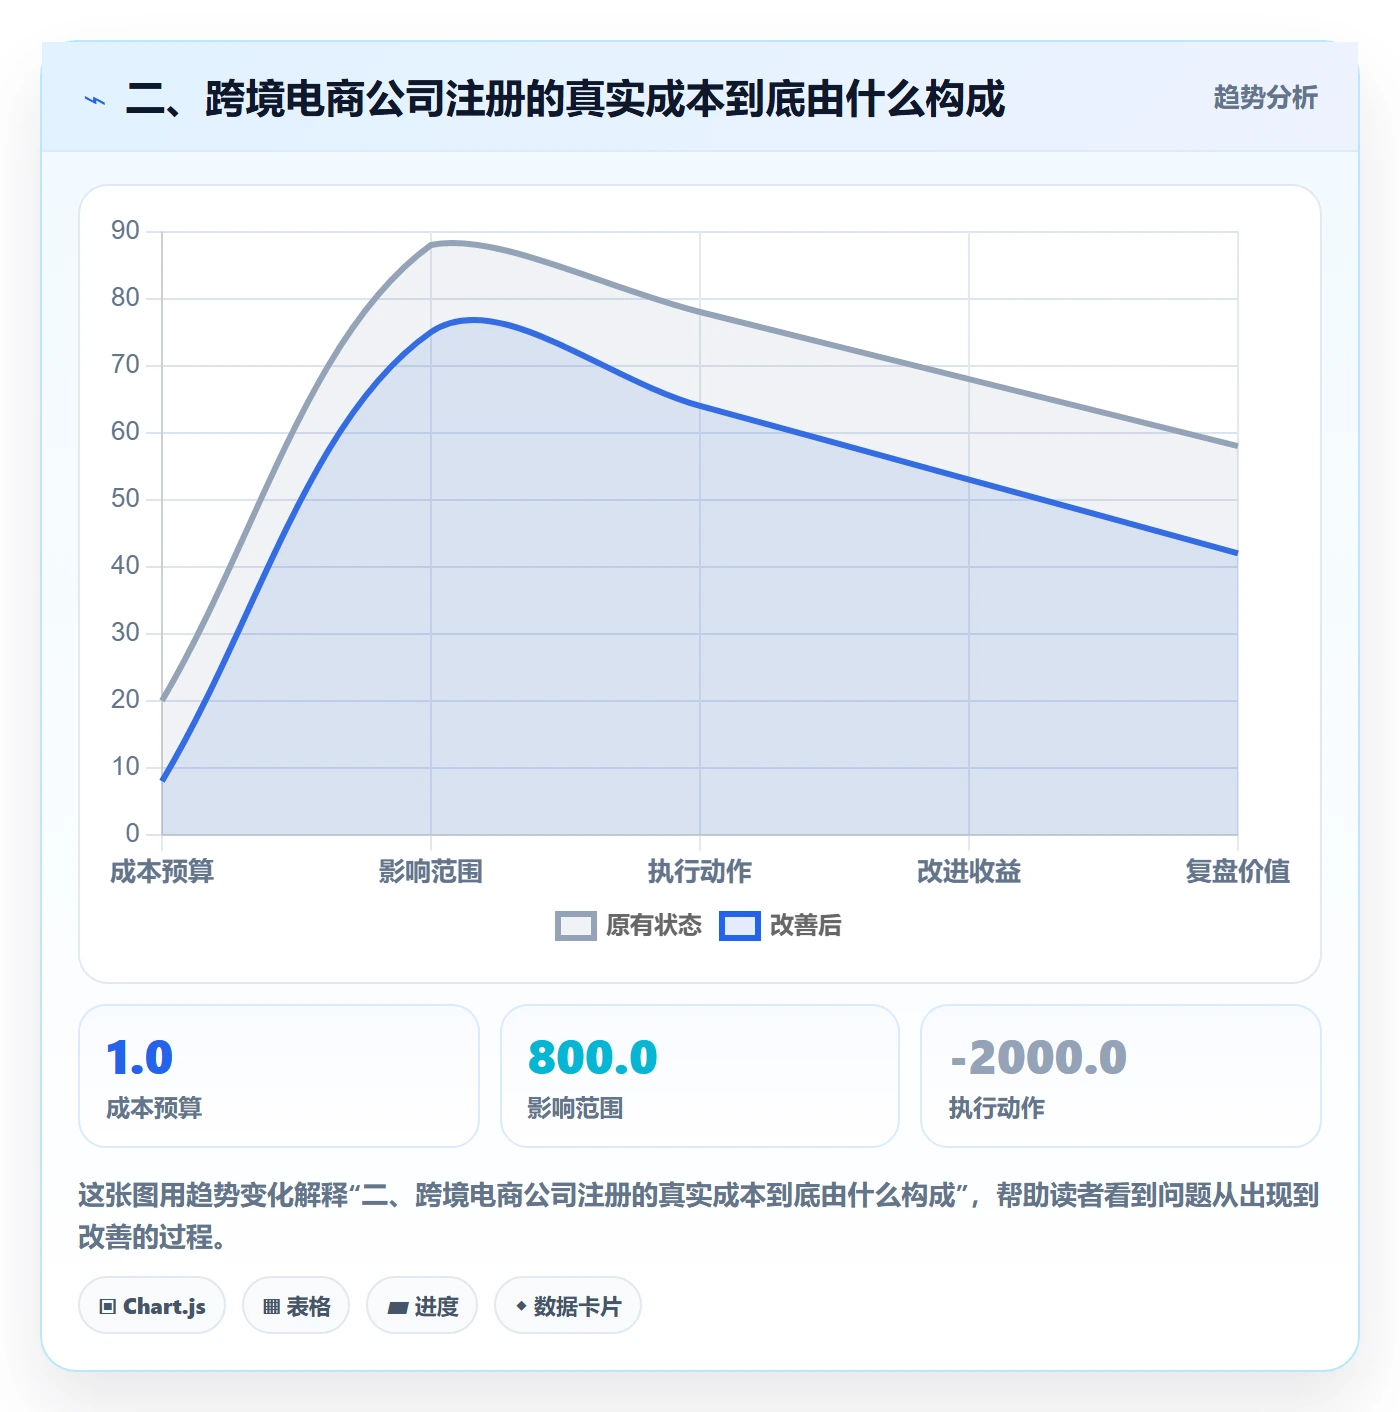
Task: Toggle the 改善后 dataset in the chart legend
Action: coord(781,925)
